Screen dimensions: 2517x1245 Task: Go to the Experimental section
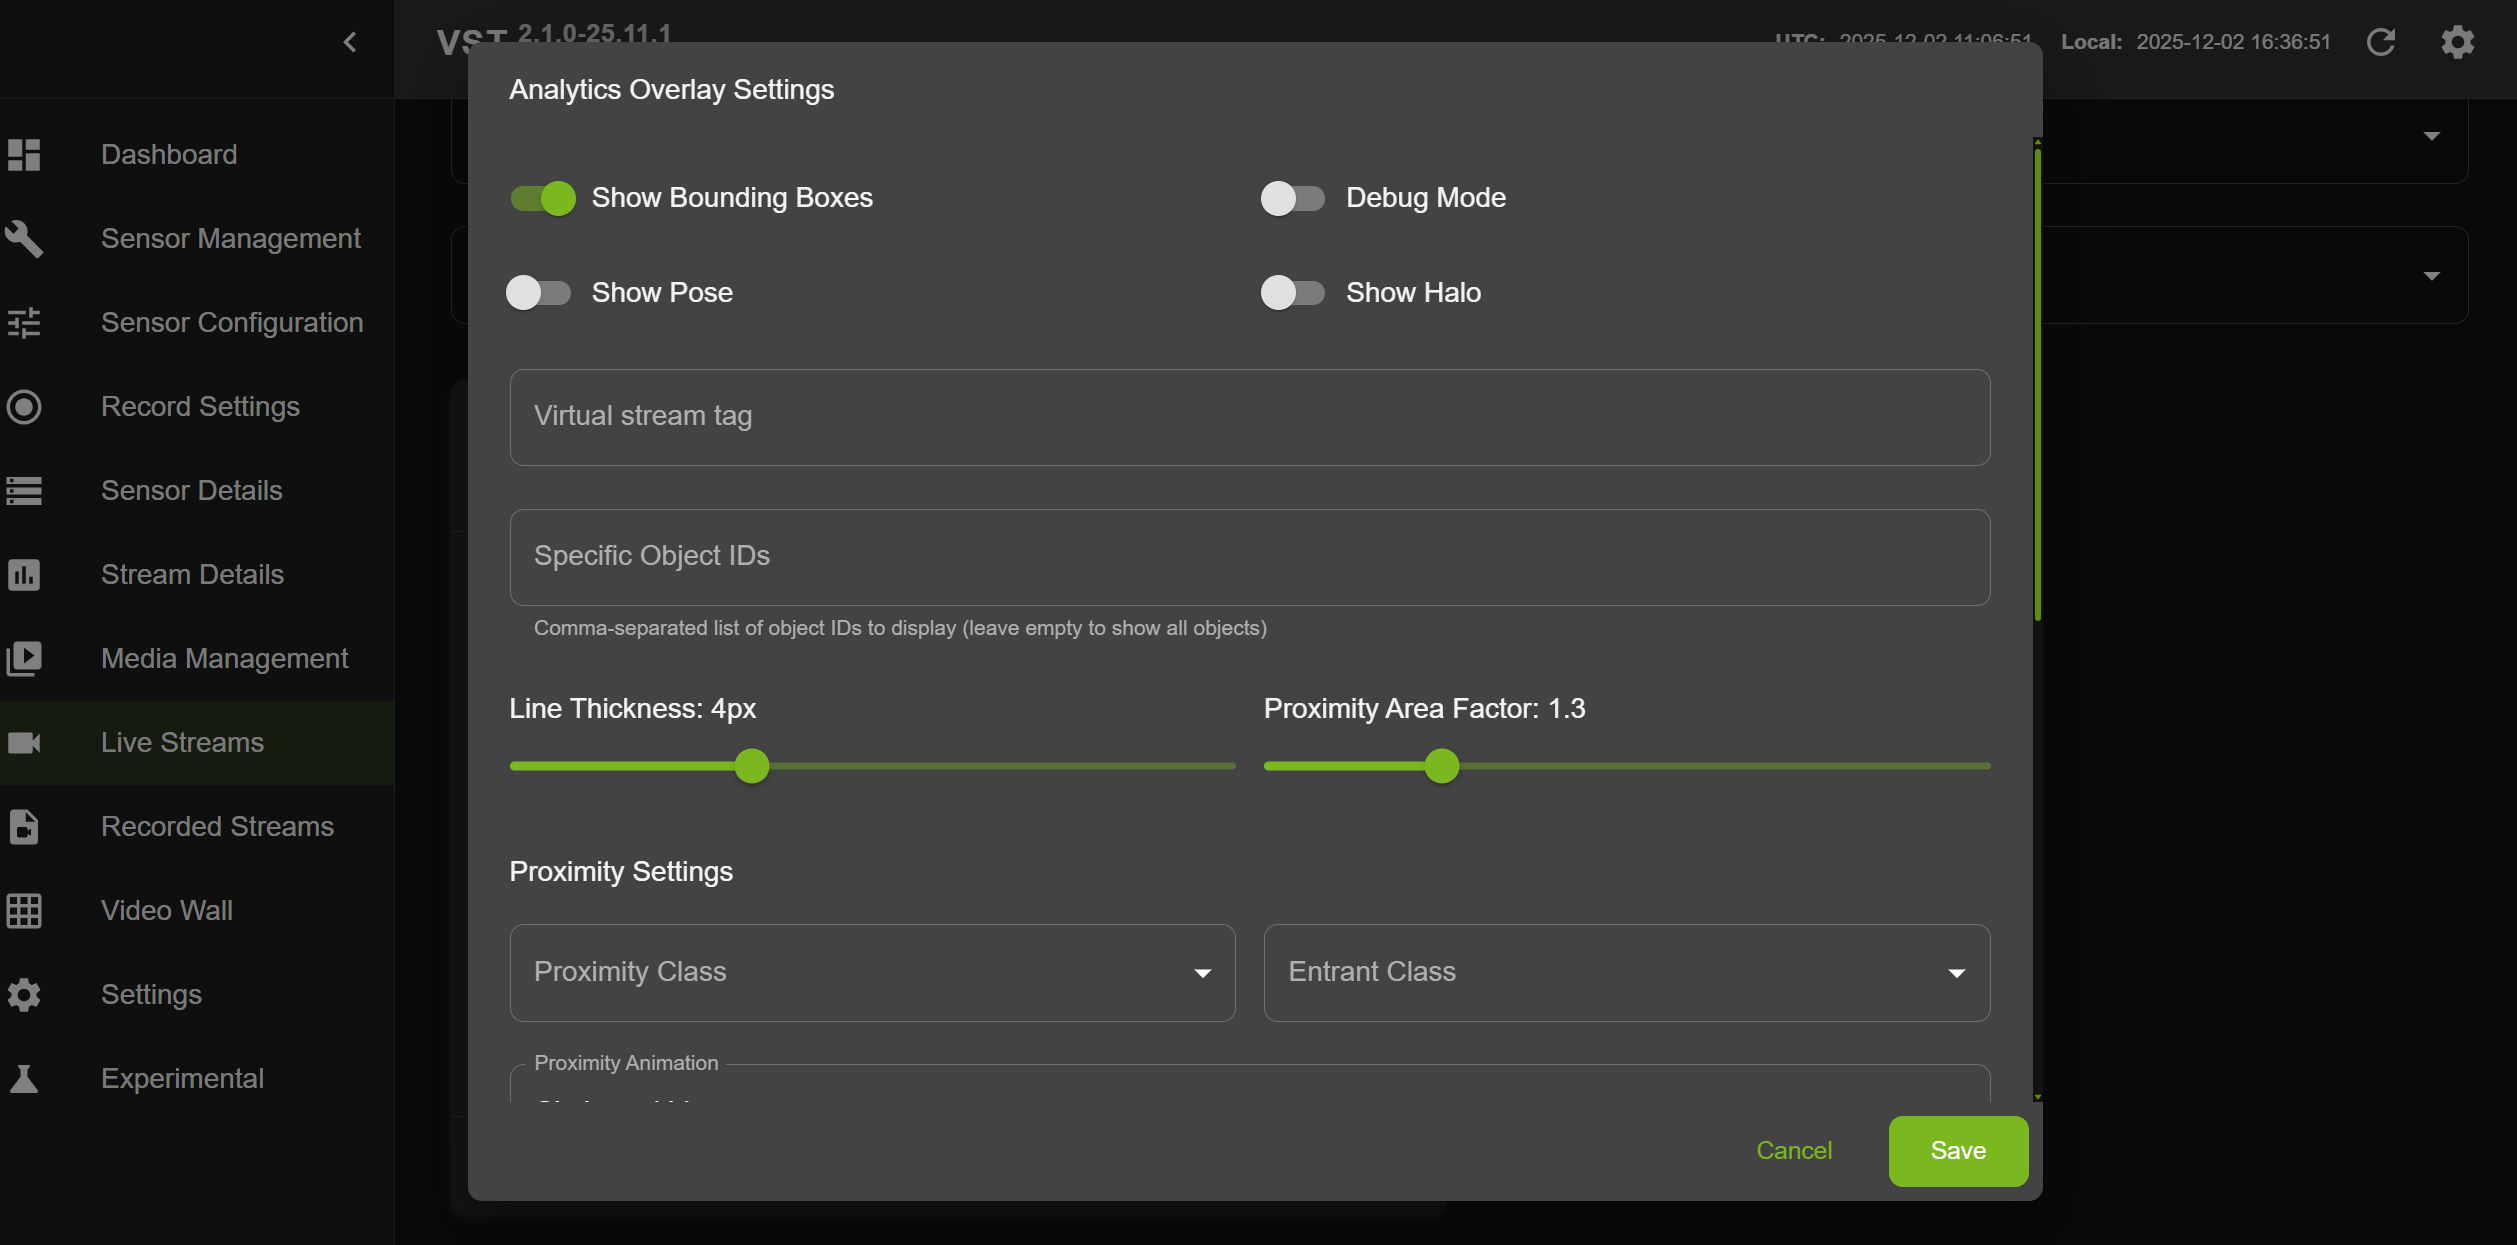[x=181, y=1078]
